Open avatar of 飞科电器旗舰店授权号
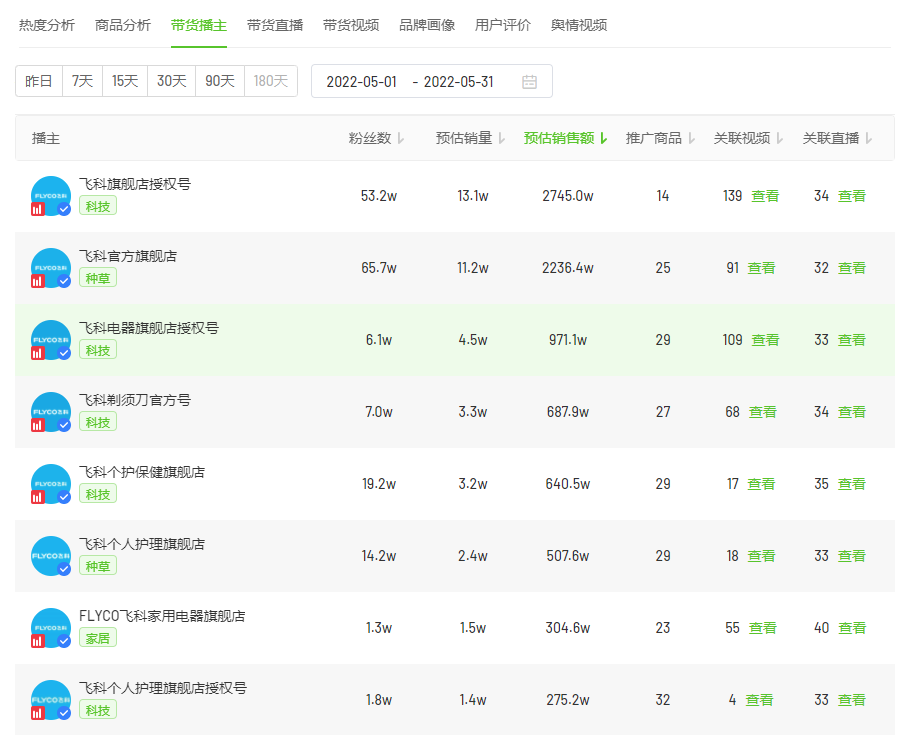The width and height of the screenshot is (898, 735). tap(51, 340)
